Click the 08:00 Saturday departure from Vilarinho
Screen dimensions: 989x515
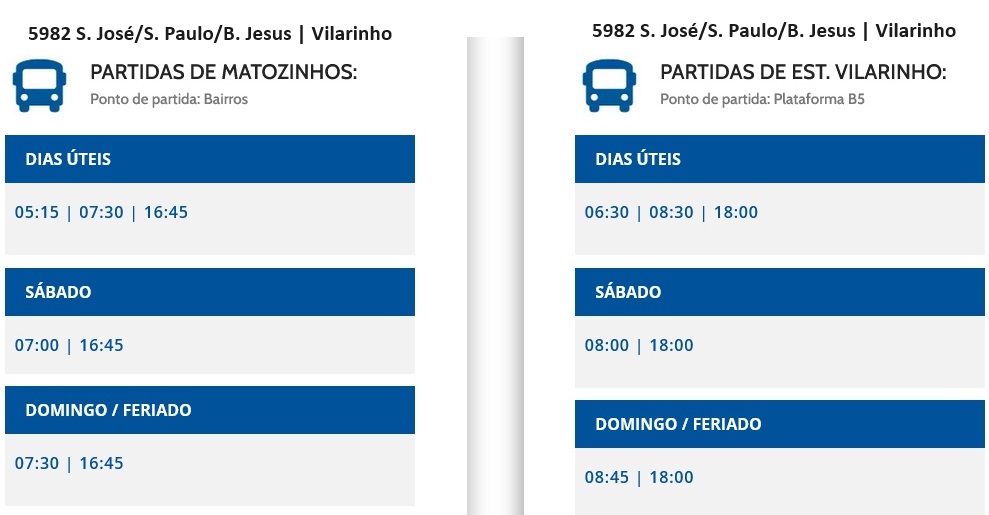[607, 345]
